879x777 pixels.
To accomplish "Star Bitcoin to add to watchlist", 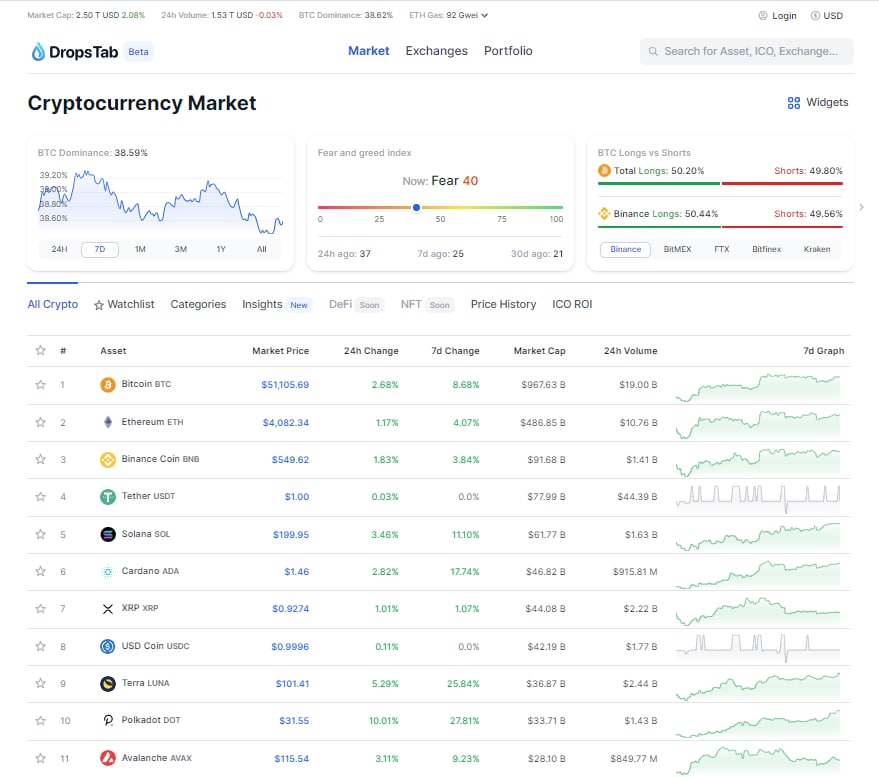I will point(40,385).
